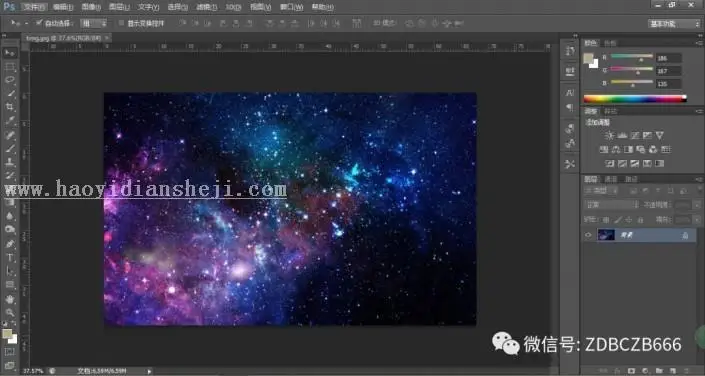Screen dimensions: 705x376
Task: Add an Exposure adjustment
Action: 647,135
